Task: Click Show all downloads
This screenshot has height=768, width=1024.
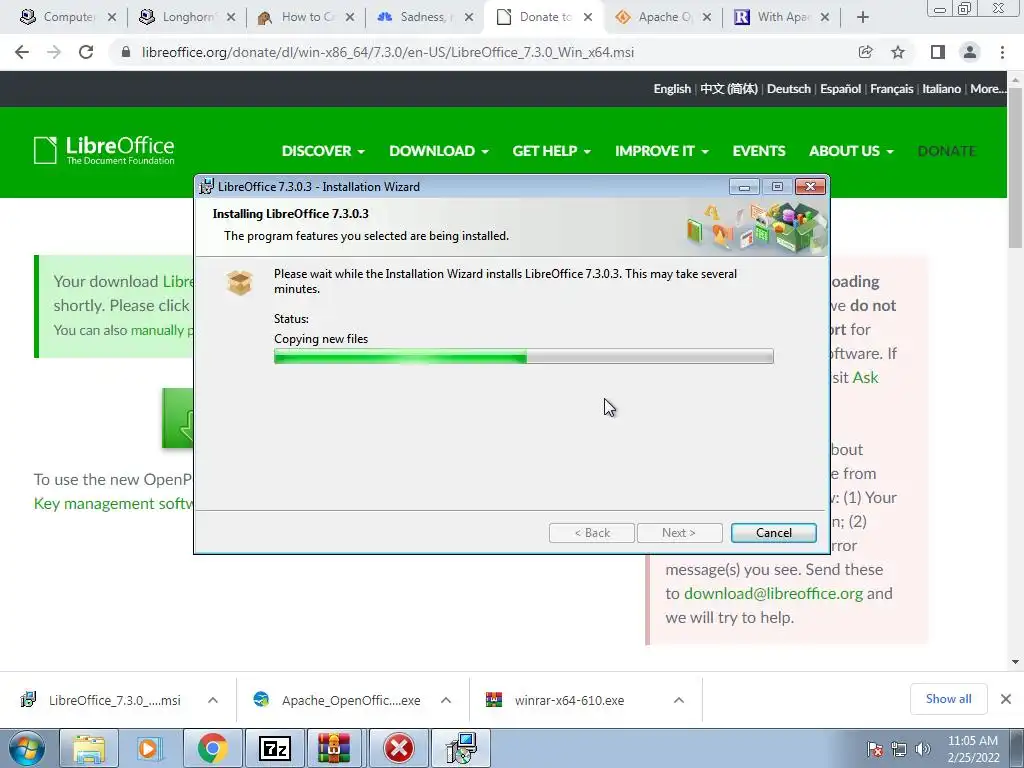Action: coord(948,699)
